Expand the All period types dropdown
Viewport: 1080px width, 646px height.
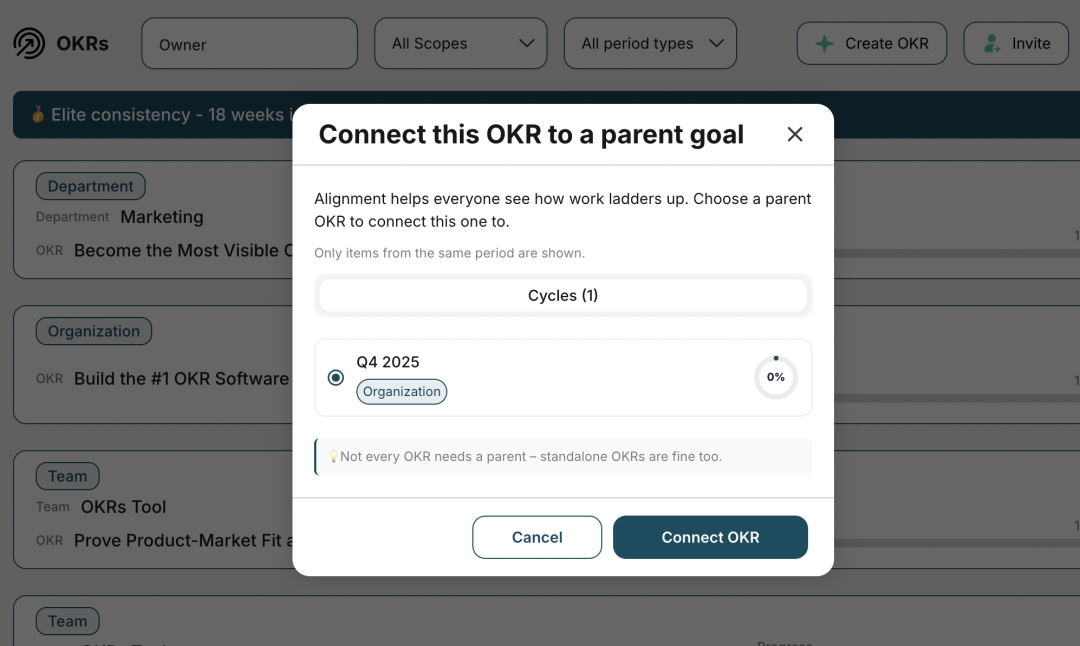tap(650, 43)
